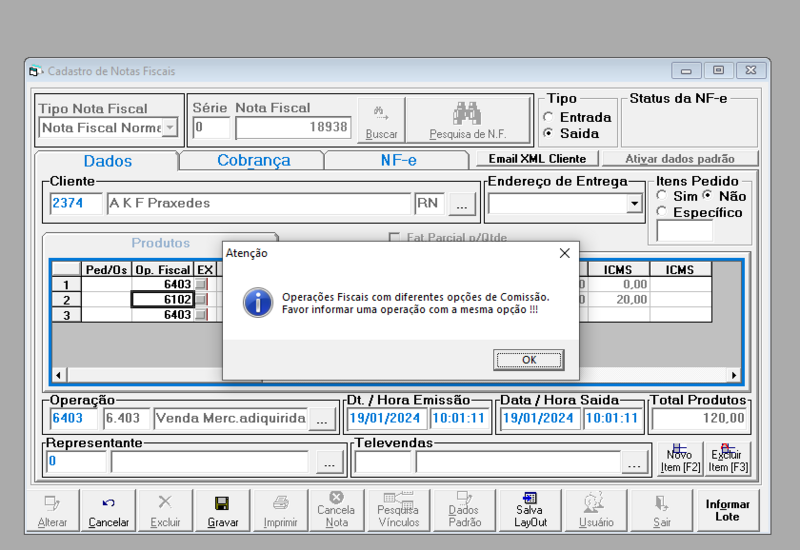Select the Produtos tab
The image size is (800, 550).
(161, 242)
